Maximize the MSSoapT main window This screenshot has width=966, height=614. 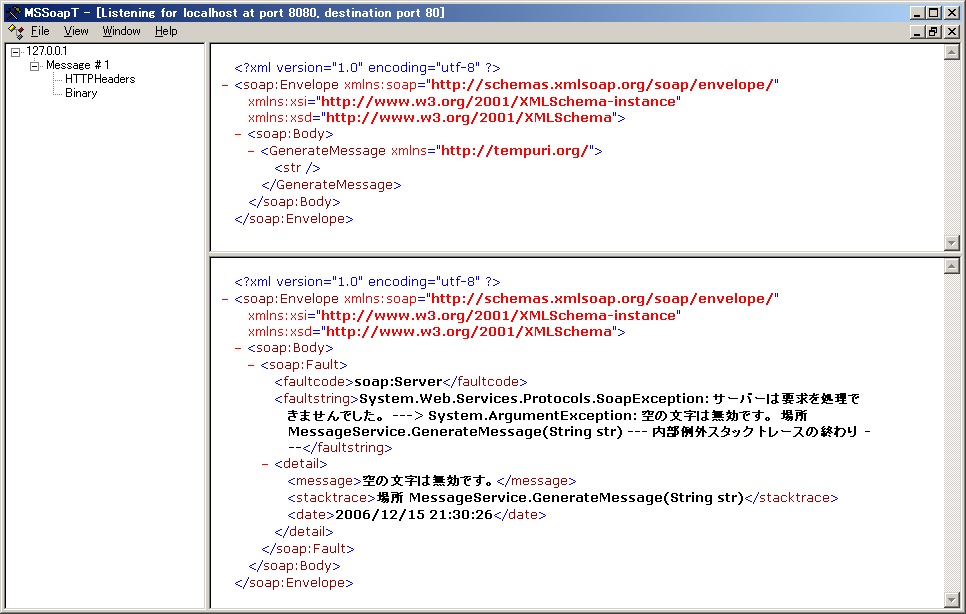pos(934,13)
